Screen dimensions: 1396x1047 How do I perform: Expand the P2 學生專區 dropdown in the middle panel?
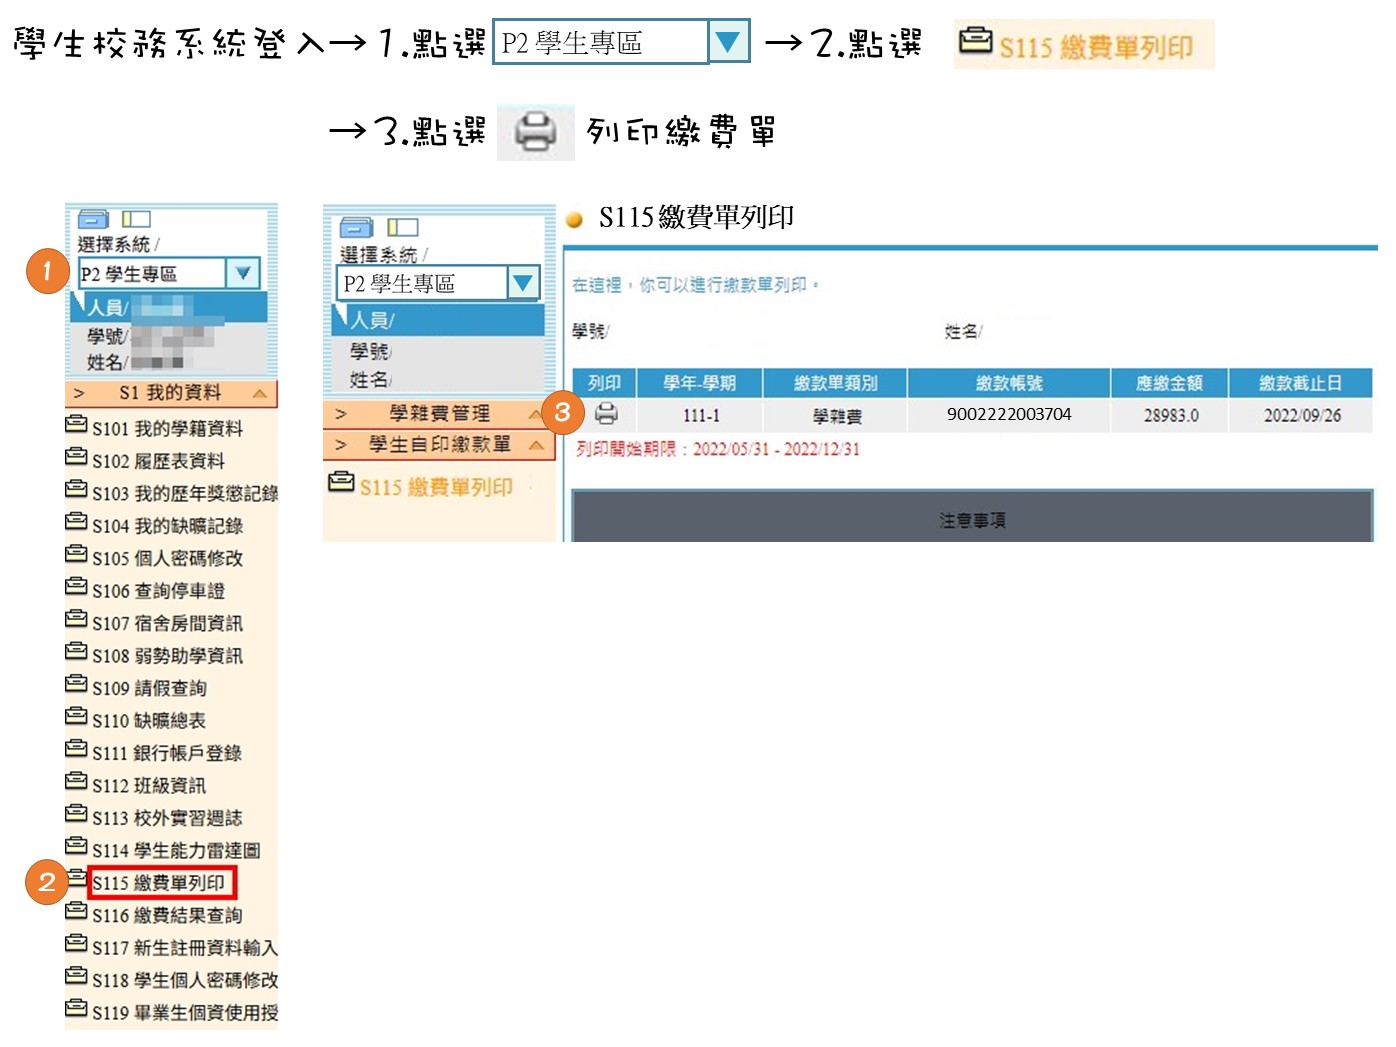(522, 283)
